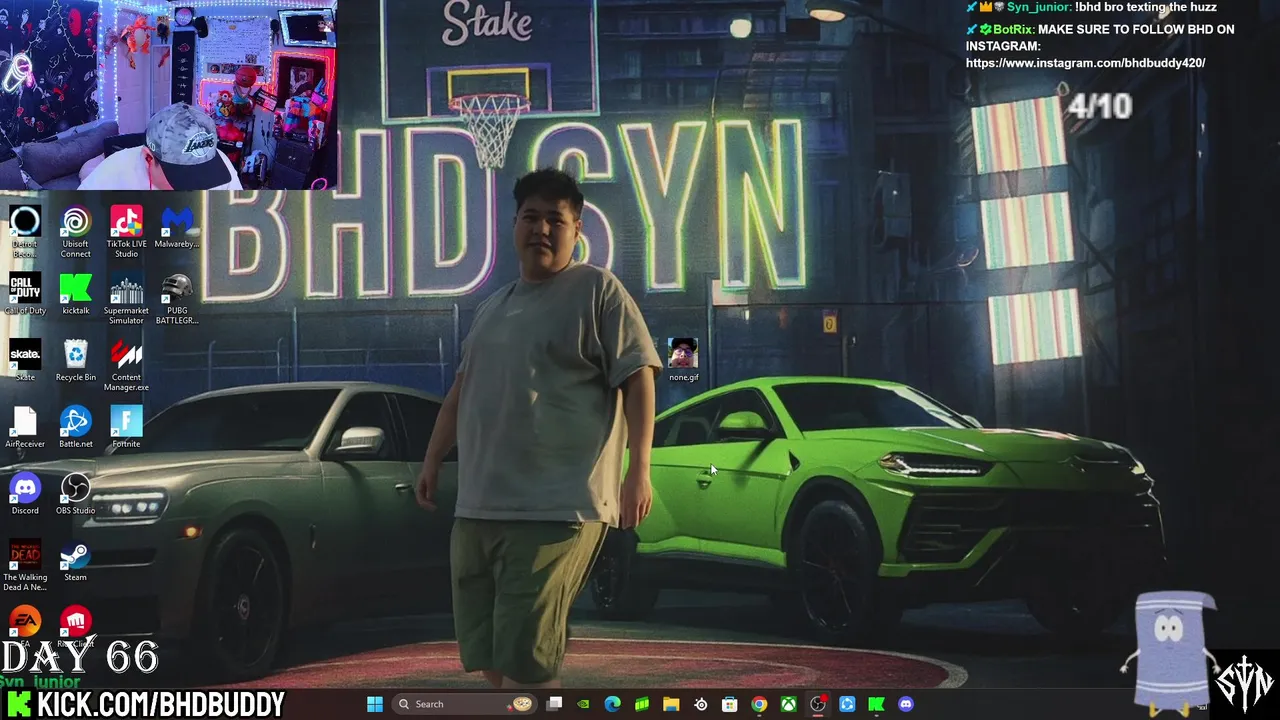Open SteelSeries app in the taskbar

[x=701, y=704]
